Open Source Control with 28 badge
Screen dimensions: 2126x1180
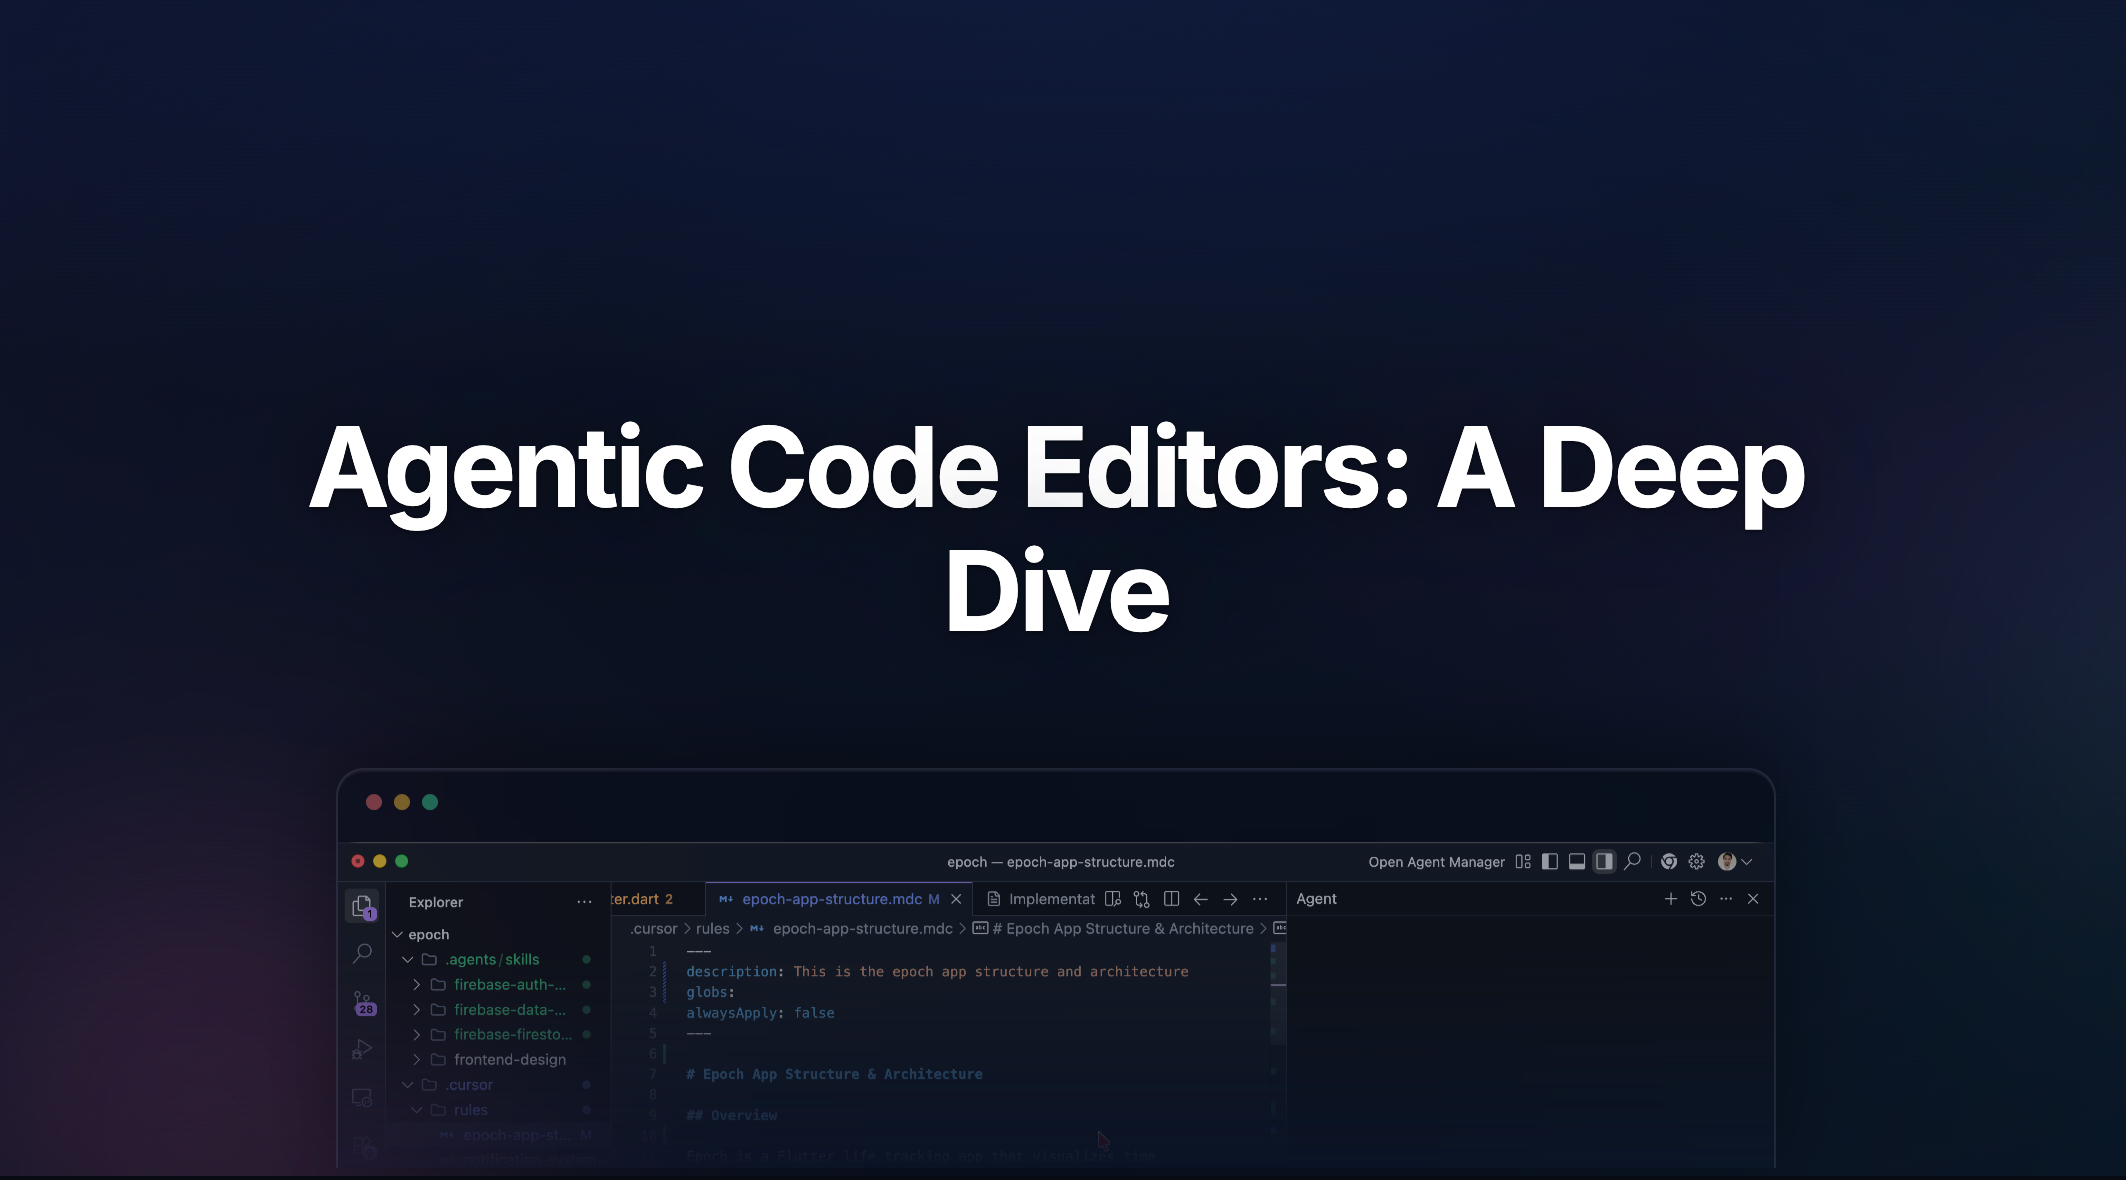click(x=363, y=1002)
